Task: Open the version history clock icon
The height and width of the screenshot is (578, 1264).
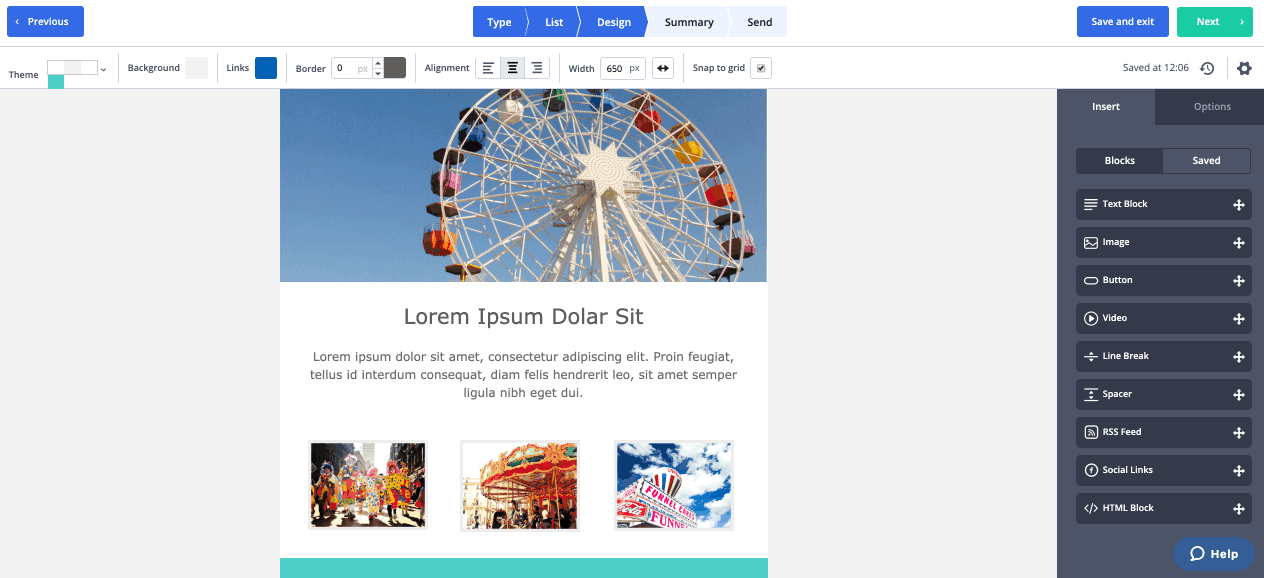Action: pyautogui.click(x=1207, y=68)
